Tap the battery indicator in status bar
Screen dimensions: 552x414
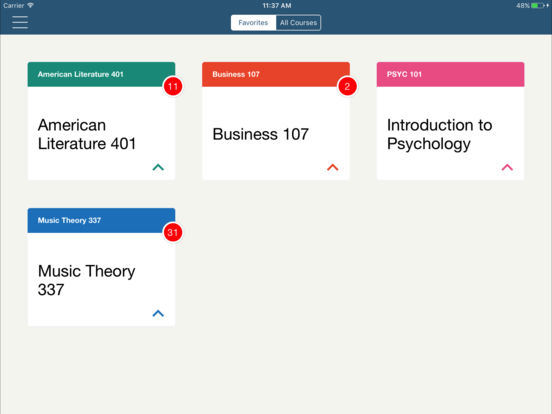(537, 5)
